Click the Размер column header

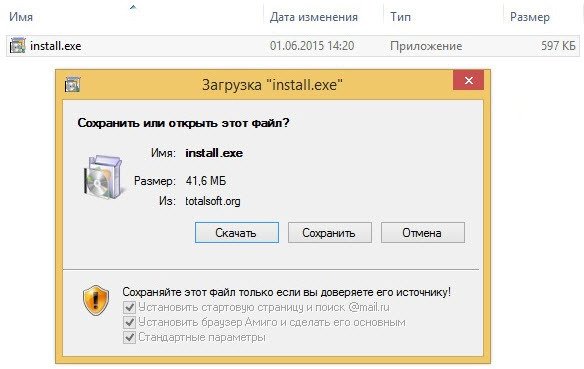pos(530,17)
